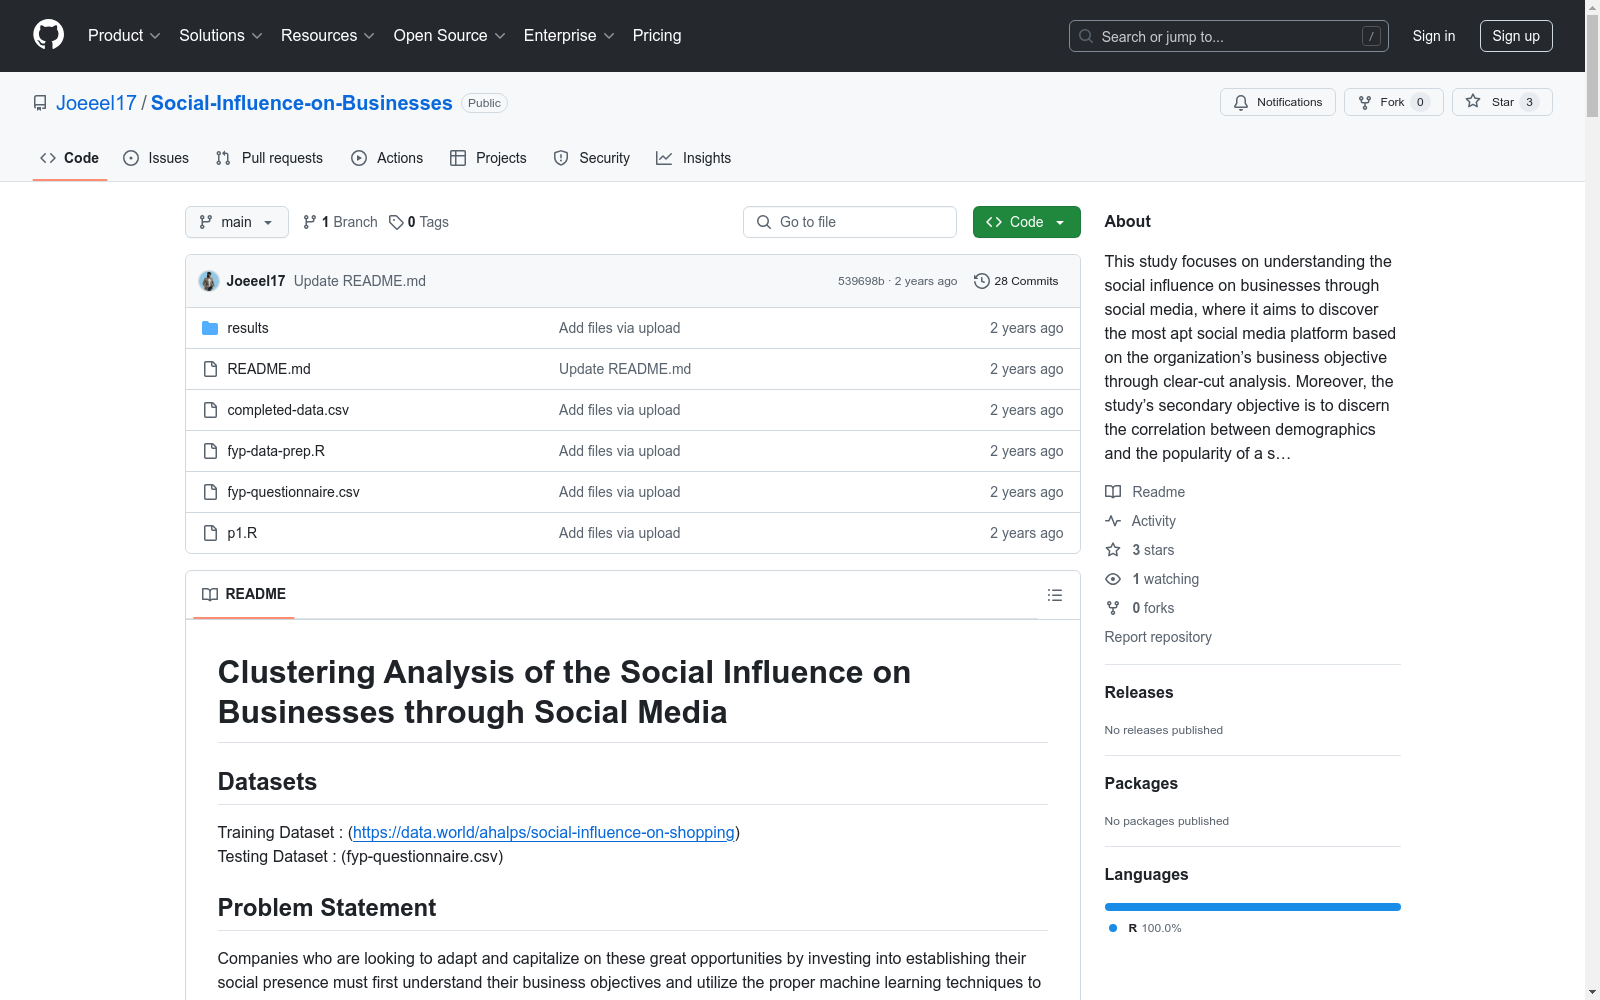Expand the Product menu
Viewport: 1600px width, 1000px height.
pos(124,35)
